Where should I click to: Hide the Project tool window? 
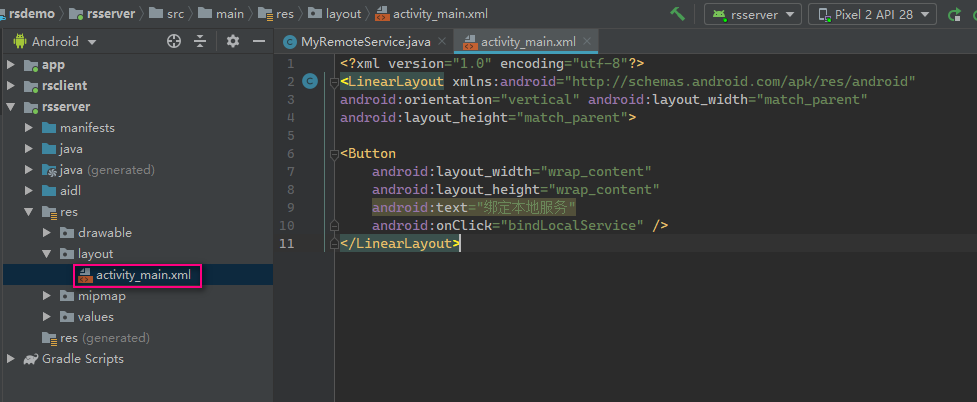click(258, 41)
